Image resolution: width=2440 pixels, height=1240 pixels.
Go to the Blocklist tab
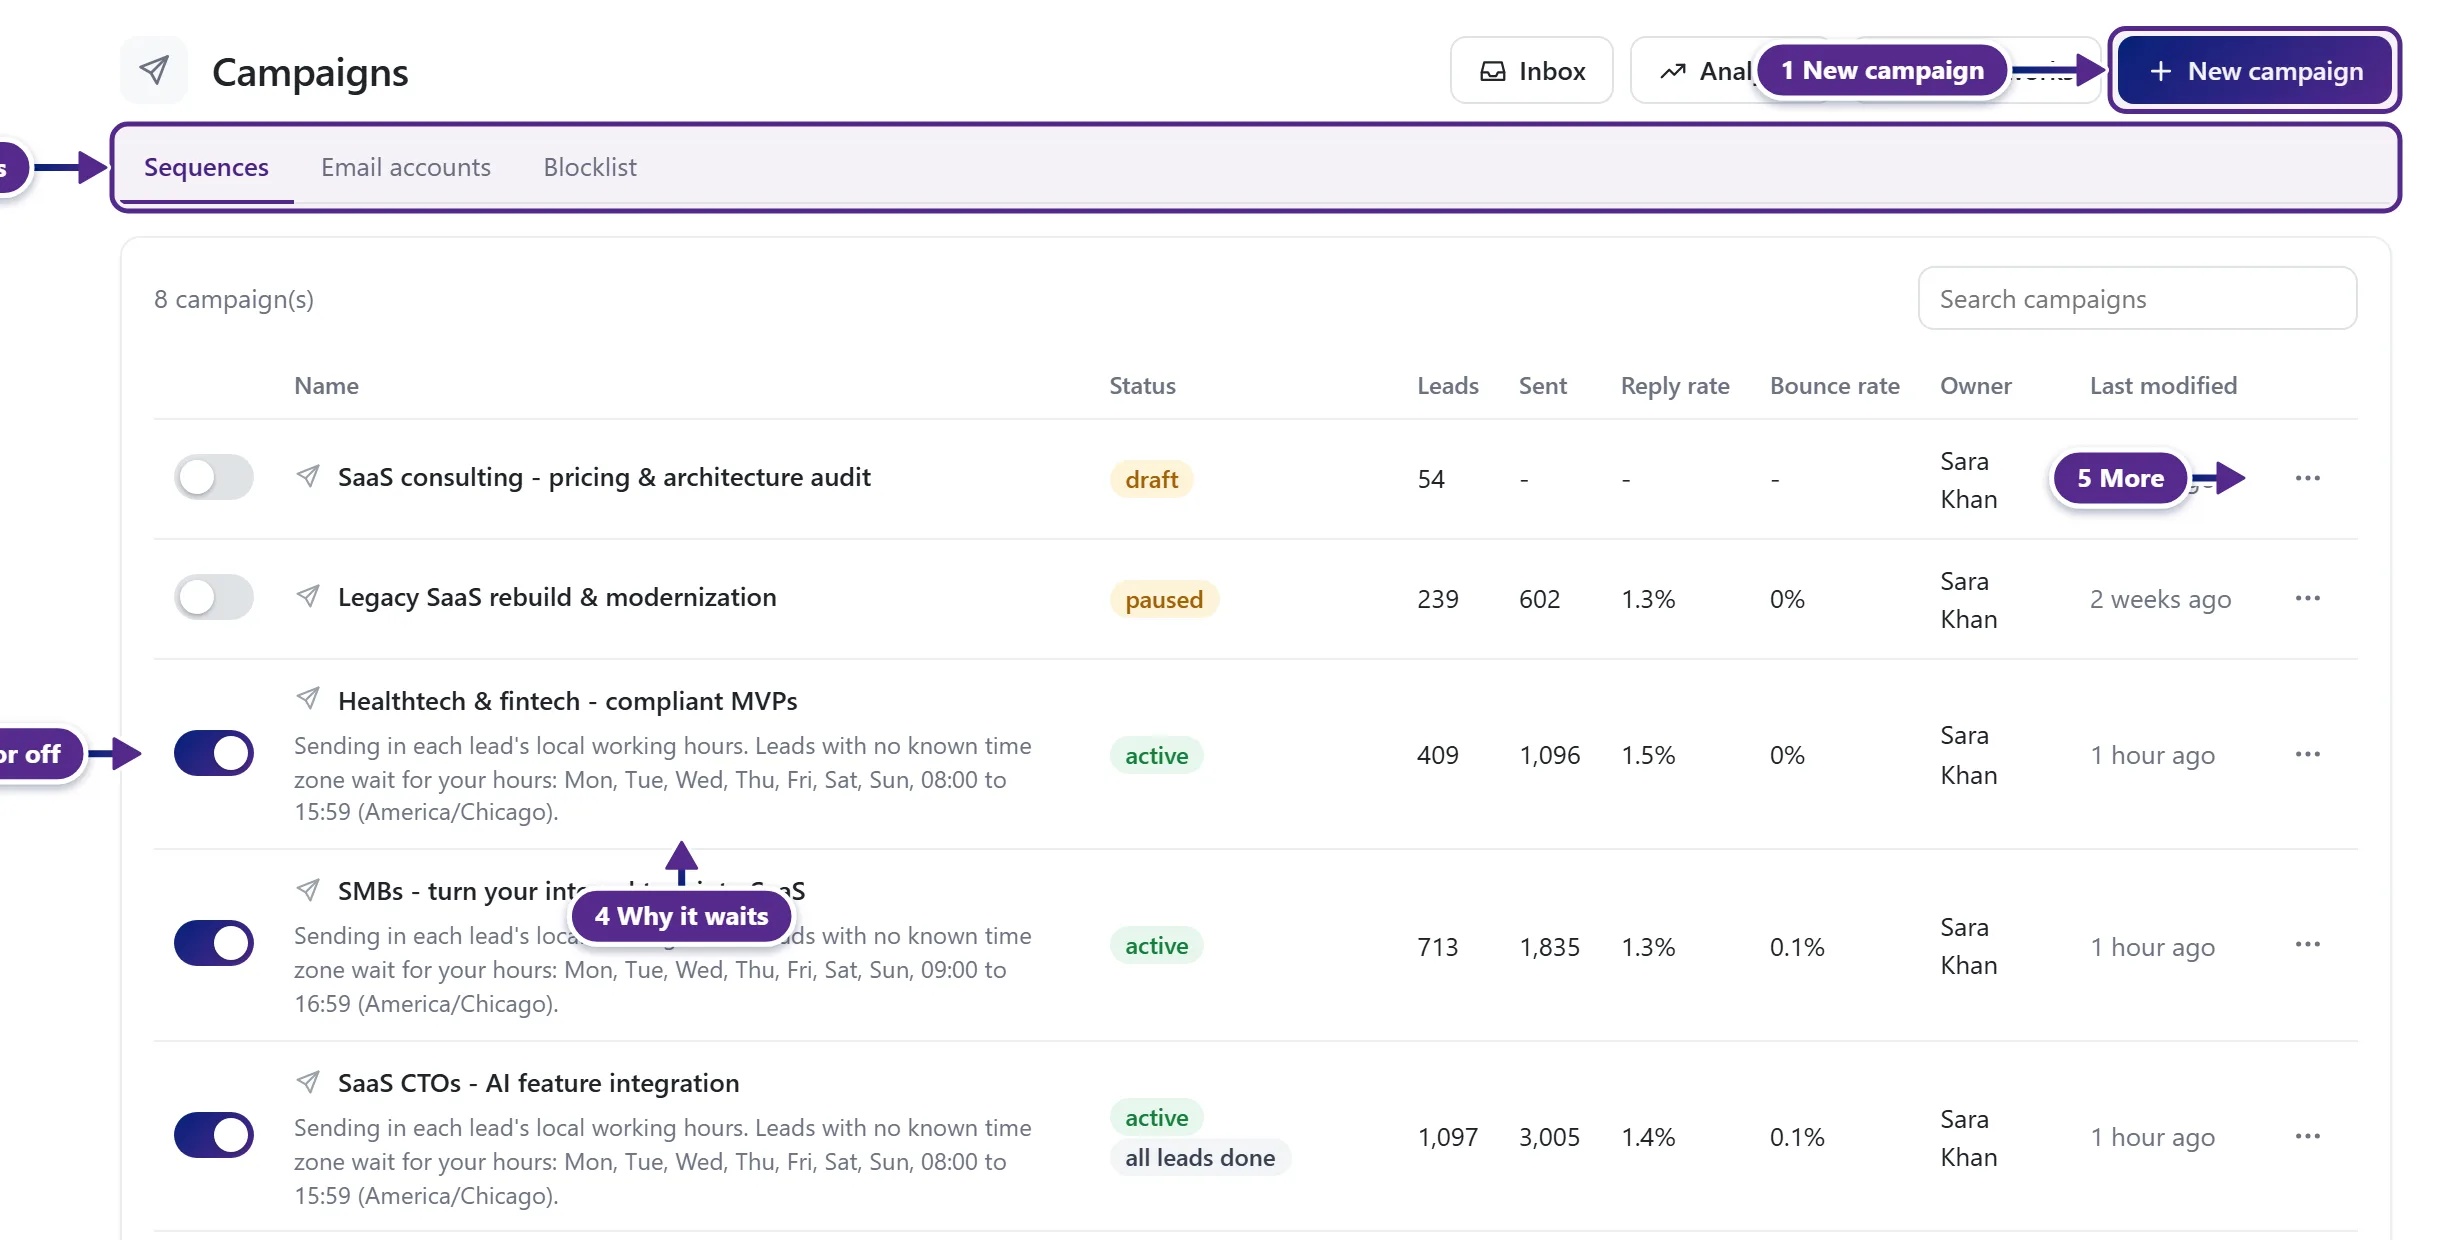(590, 167)
